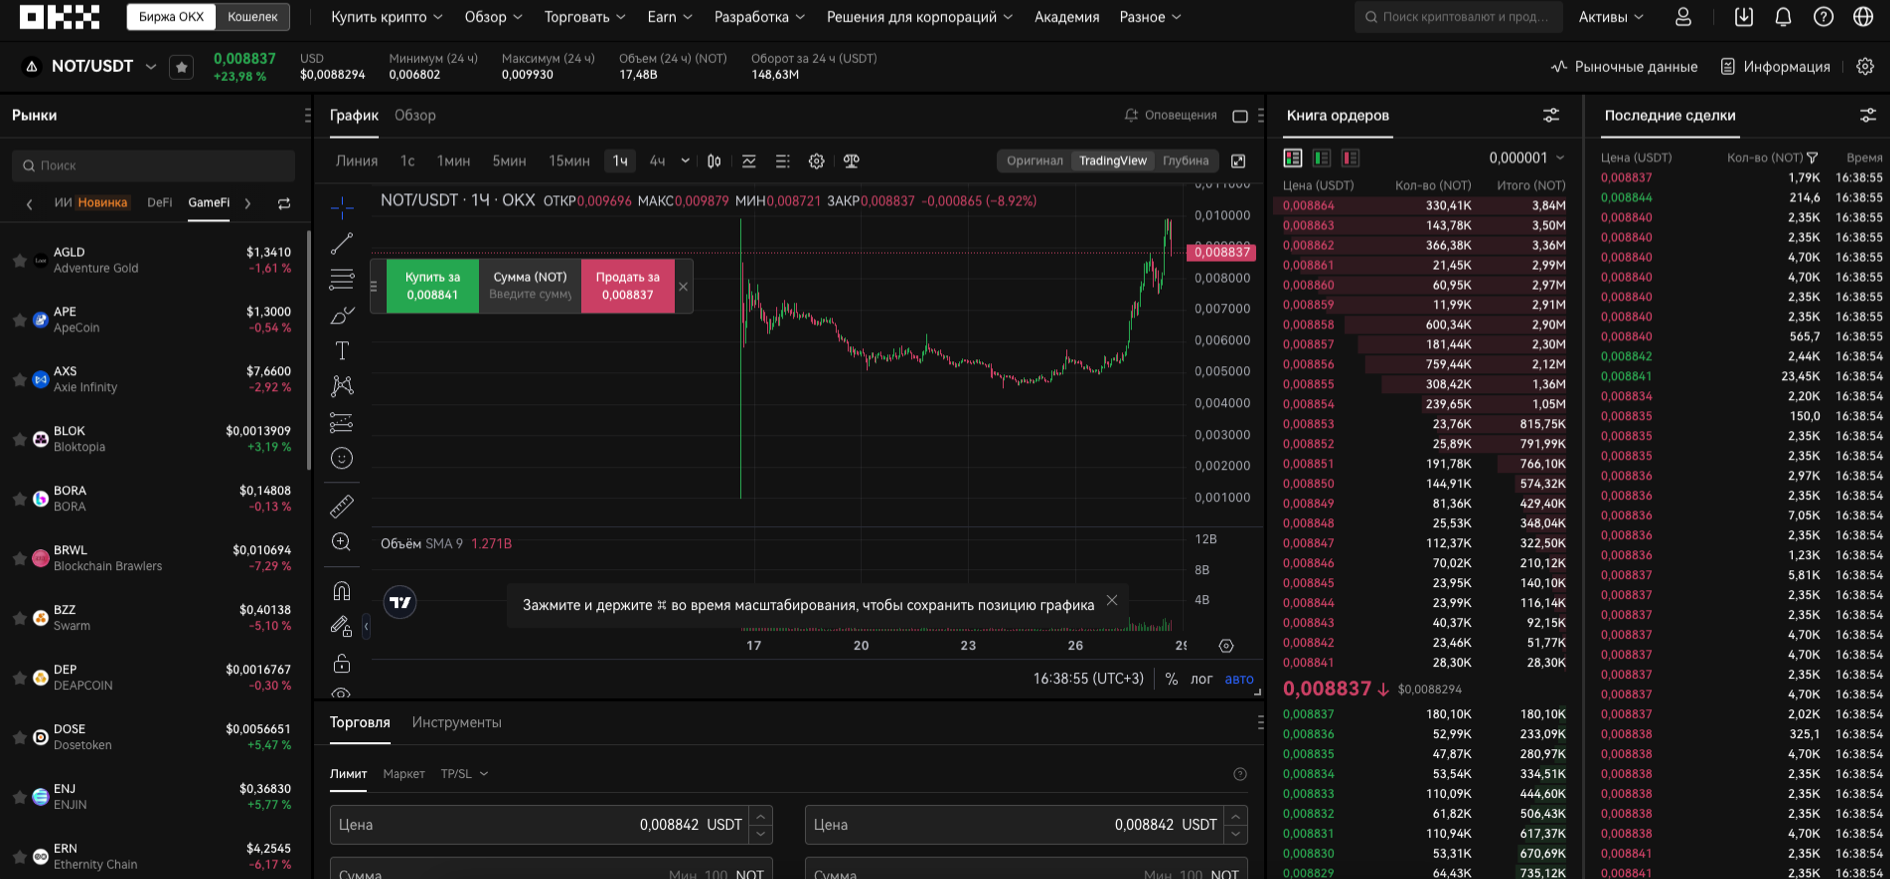
Task: Focus the markets search field
Action: coord(154,166)
